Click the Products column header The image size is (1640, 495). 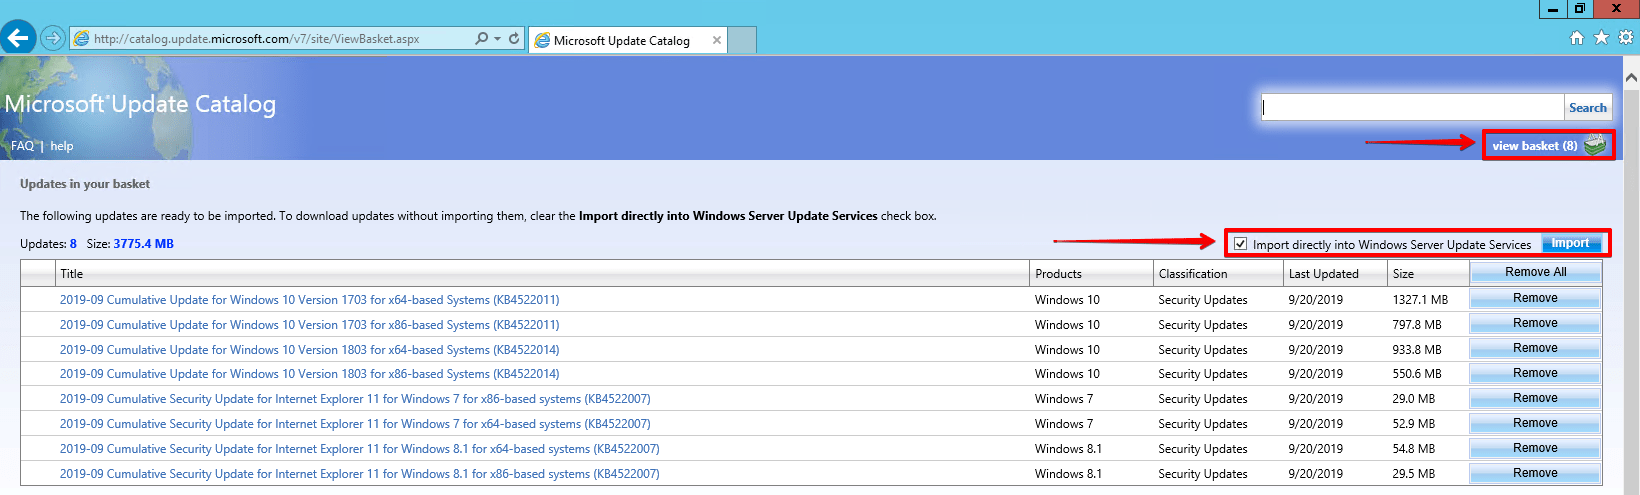coord(1091,273)
